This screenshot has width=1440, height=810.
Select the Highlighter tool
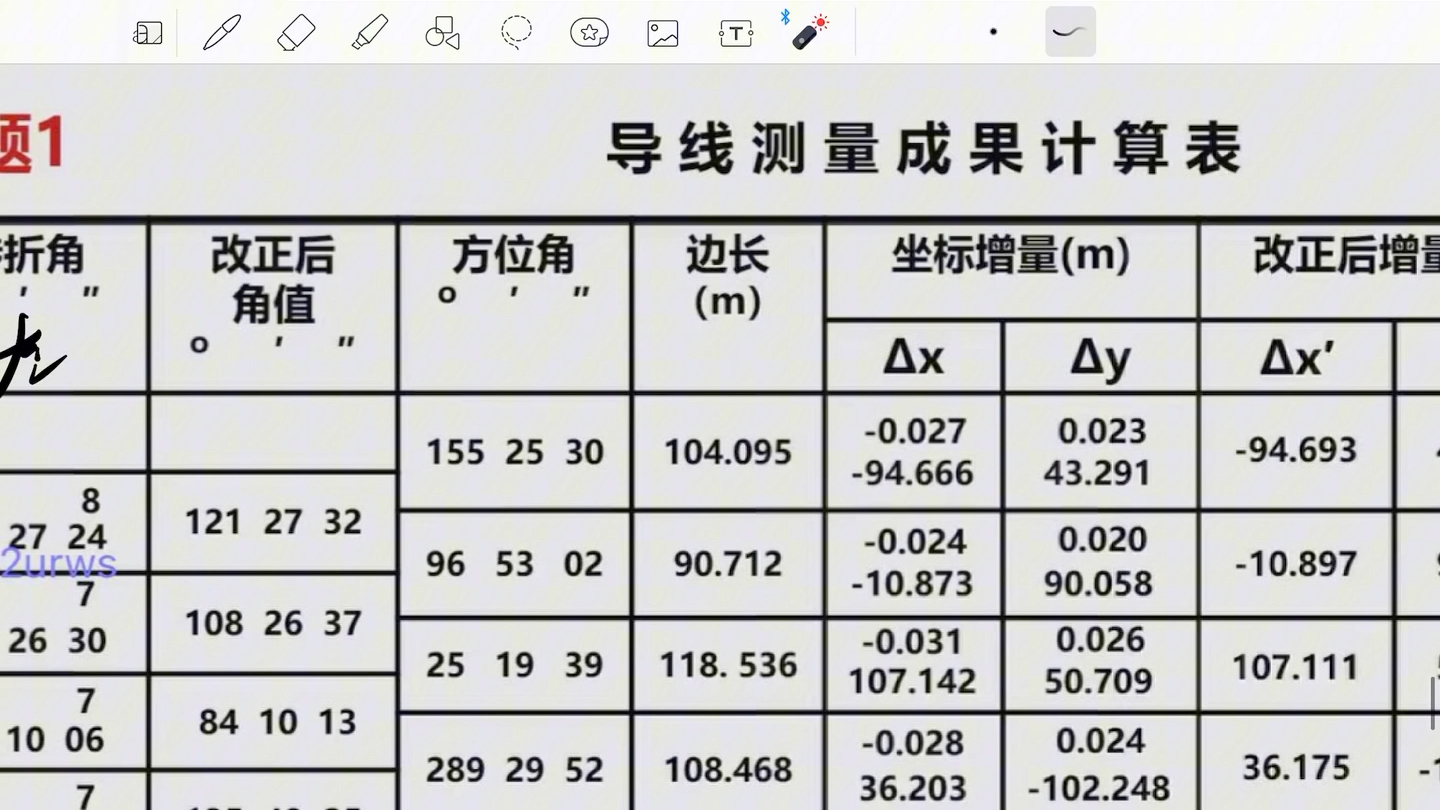[370, 33]
